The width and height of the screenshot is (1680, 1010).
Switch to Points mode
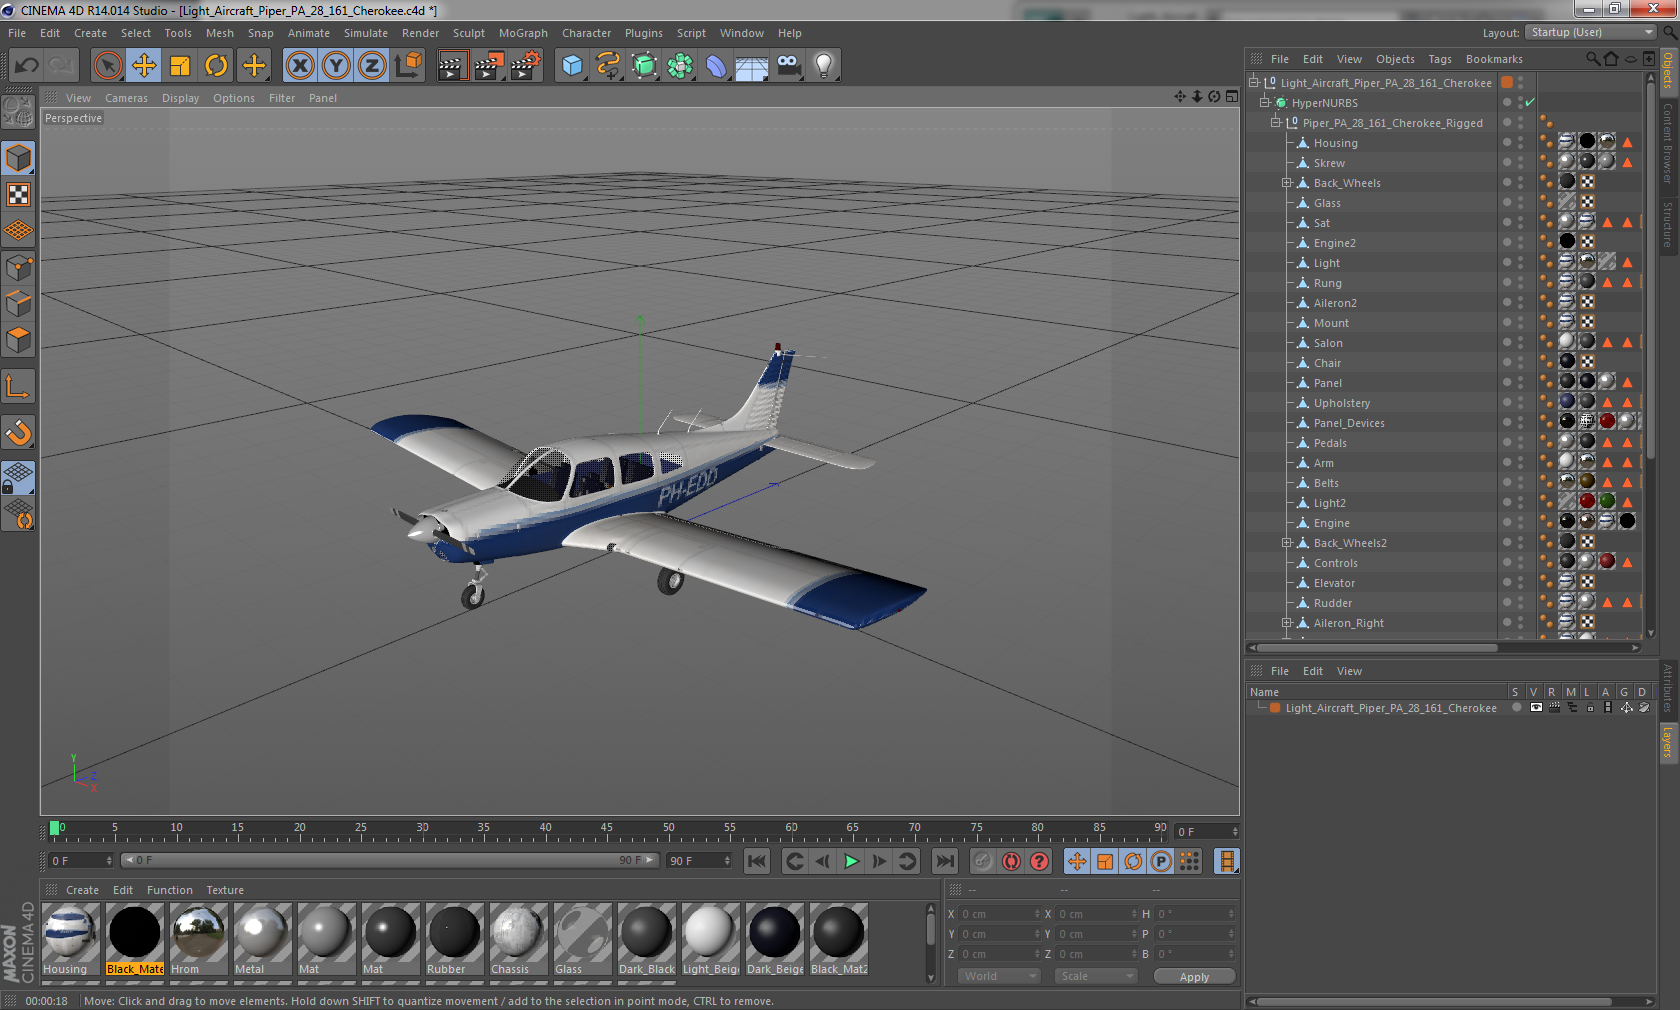(x=18, y=267)
